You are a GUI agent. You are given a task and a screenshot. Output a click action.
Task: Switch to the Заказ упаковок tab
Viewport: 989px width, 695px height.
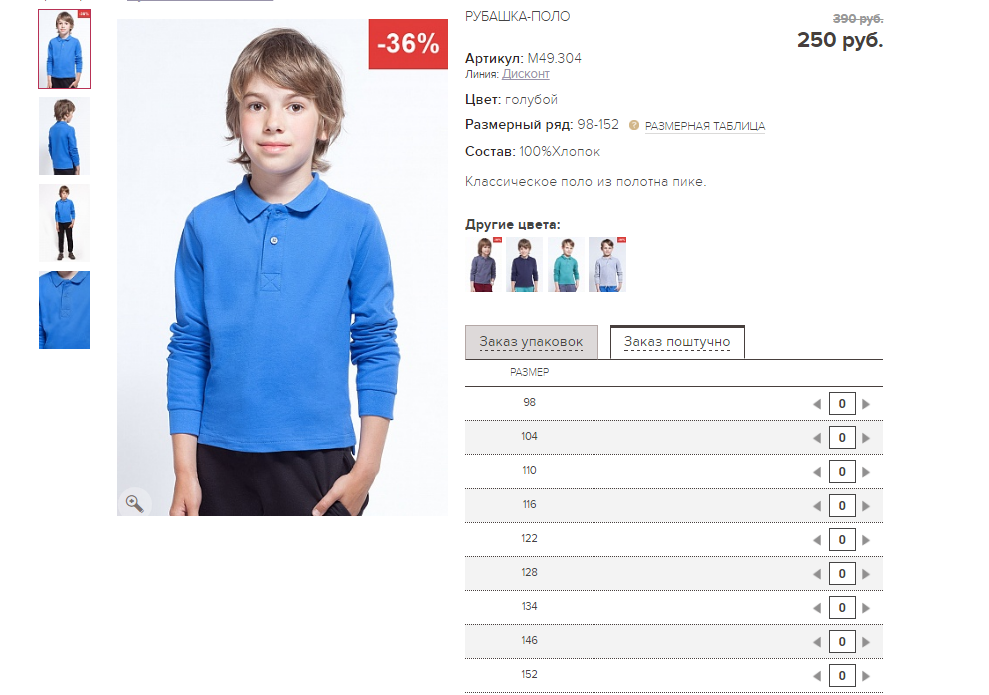pos(531,342)
